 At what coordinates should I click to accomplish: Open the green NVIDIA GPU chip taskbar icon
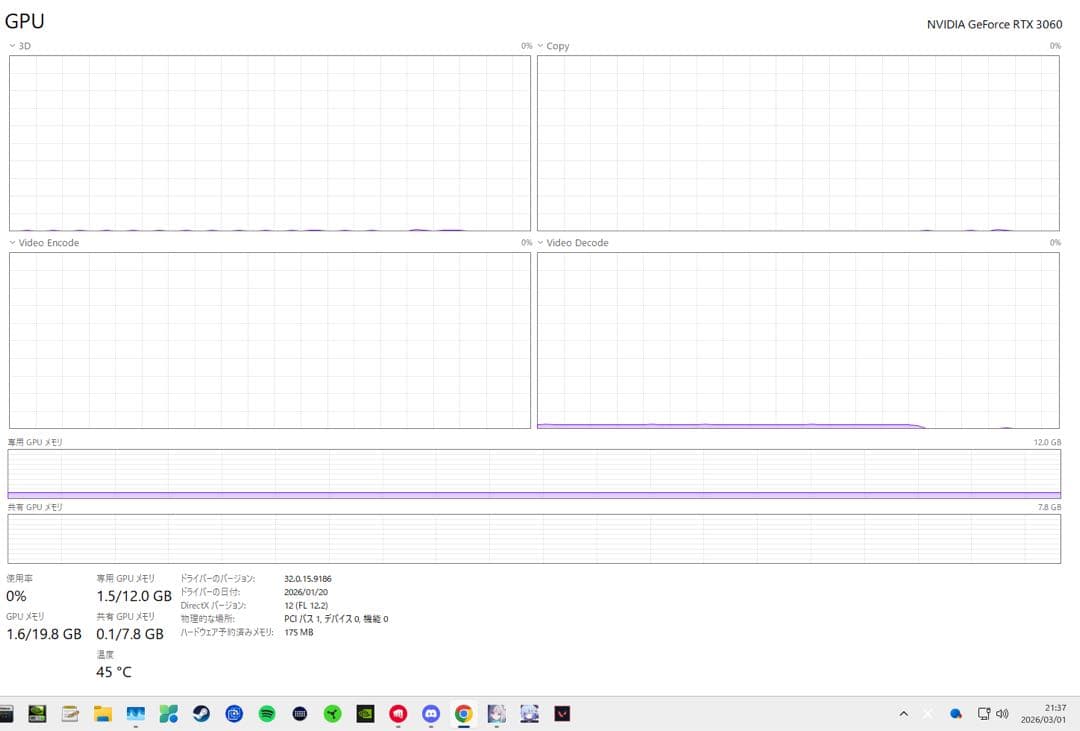37,714
